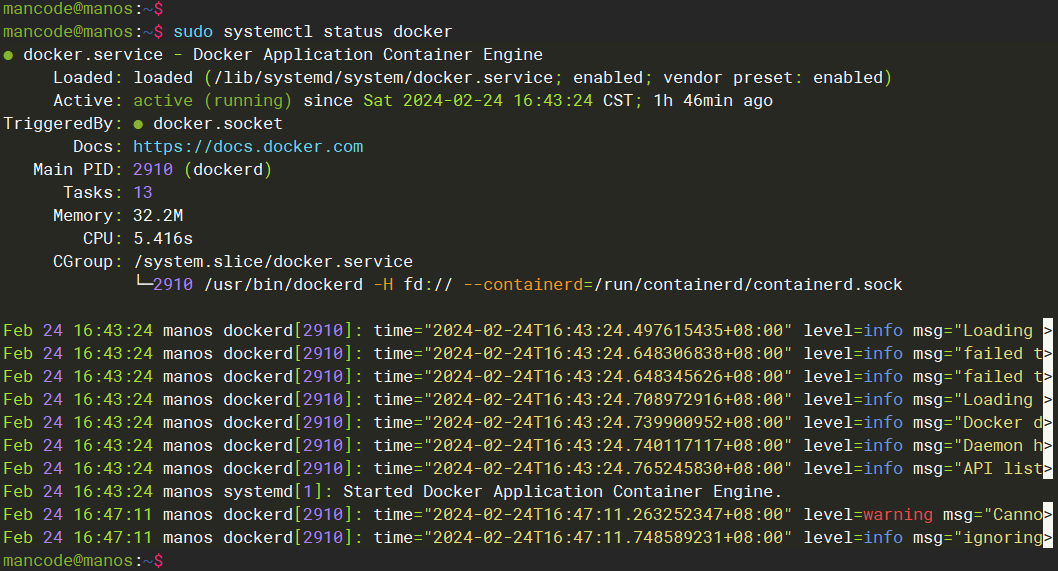Click the green status dot beside docker.service
The height and width of the screenshot is (571, 1058).
coord(8,55)
